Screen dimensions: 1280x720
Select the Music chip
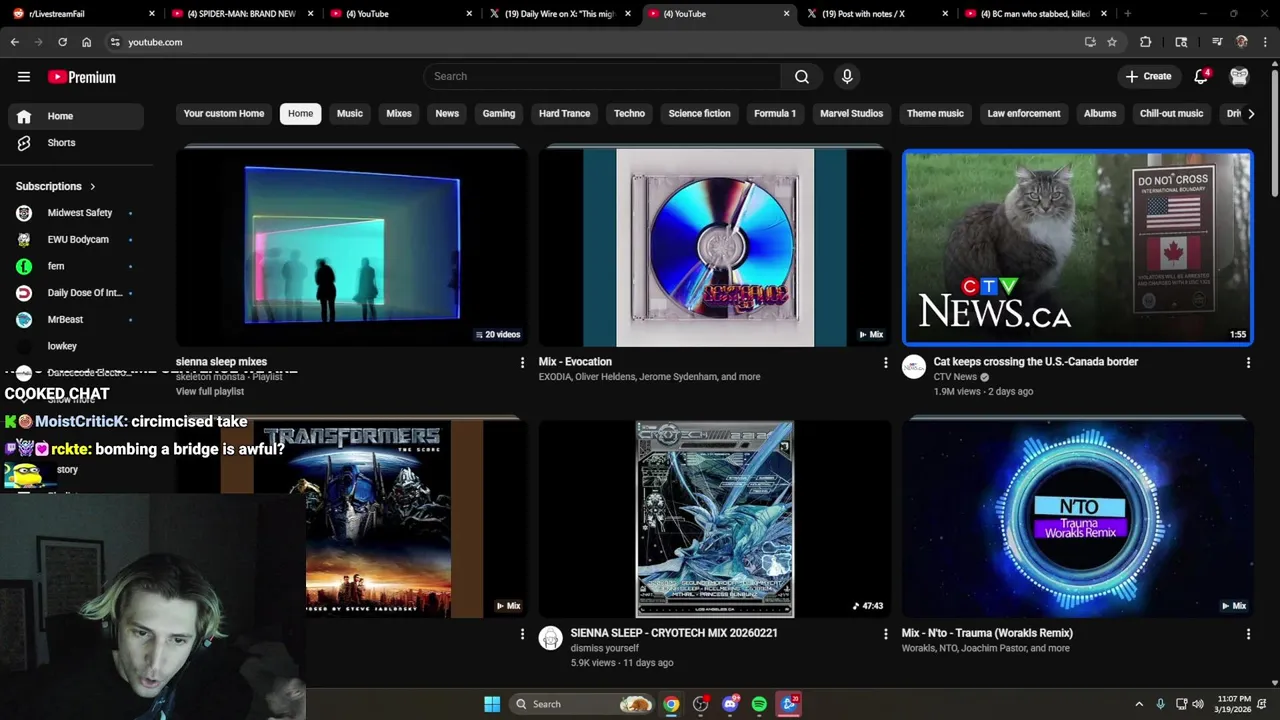[350, 114]
